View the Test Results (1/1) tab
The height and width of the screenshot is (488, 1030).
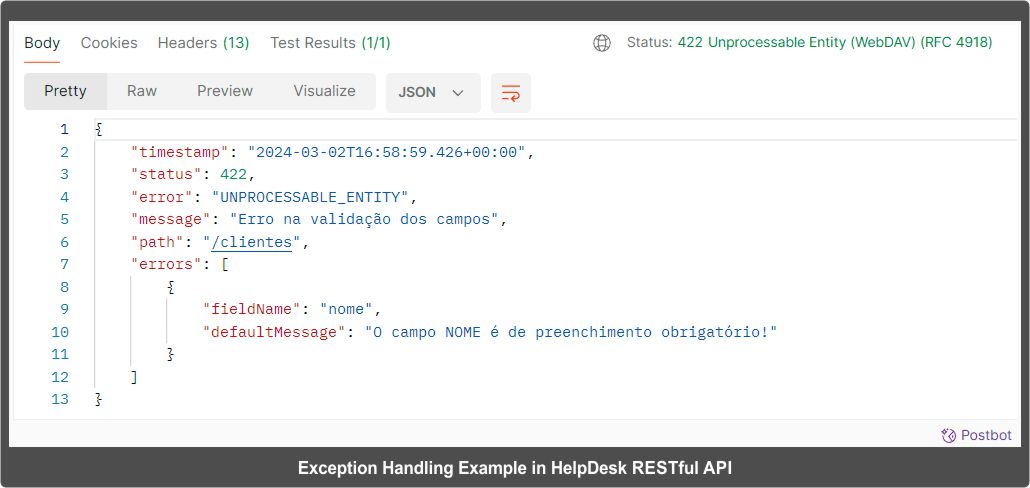(x=330, y=43)
